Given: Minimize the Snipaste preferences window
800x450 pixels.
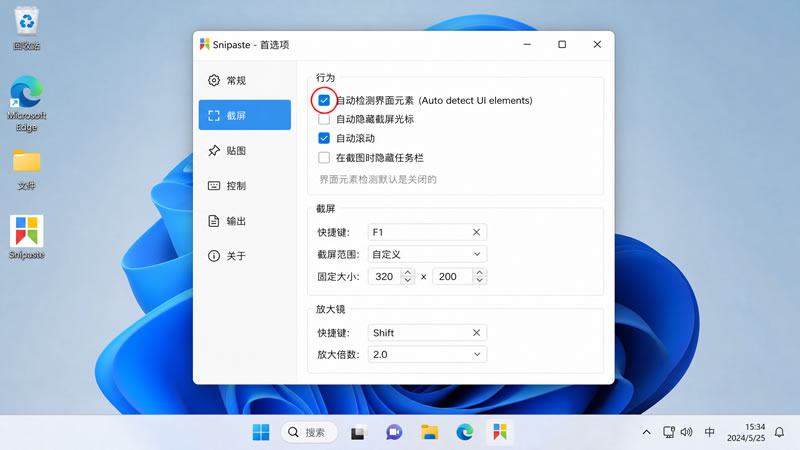Looking at the screenshot, I should tap(527, 44).
